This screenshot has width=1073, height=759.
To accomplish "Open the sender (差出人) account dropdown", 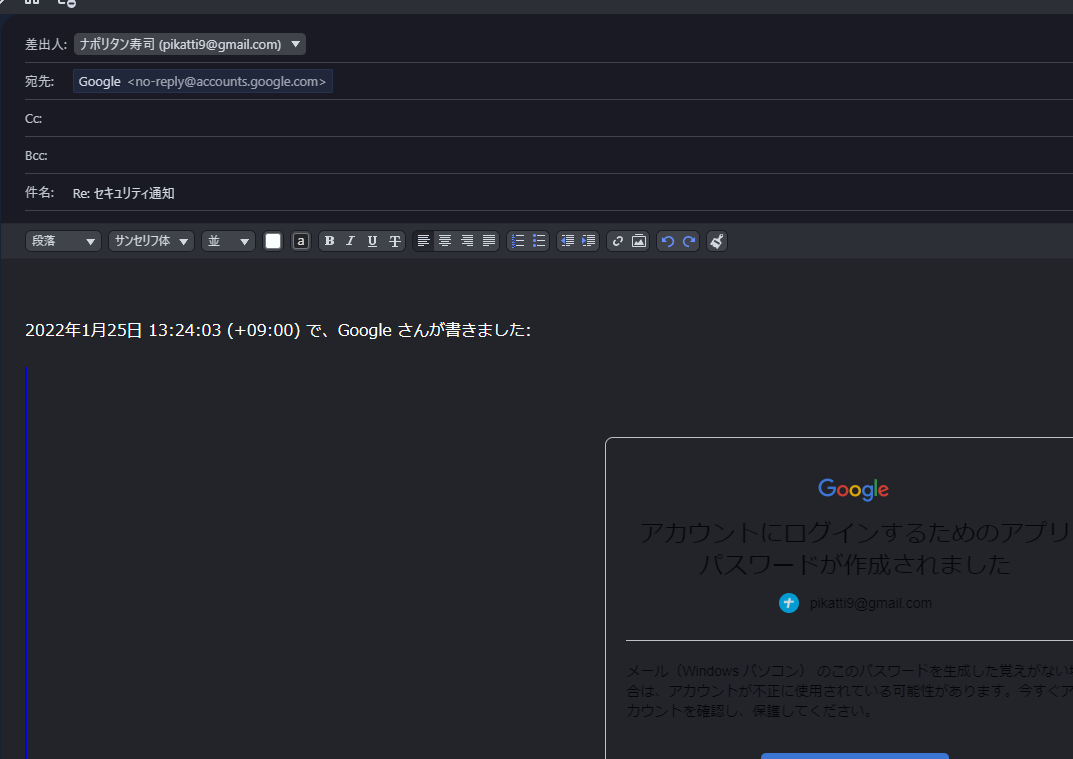I will tap(190, 44).
